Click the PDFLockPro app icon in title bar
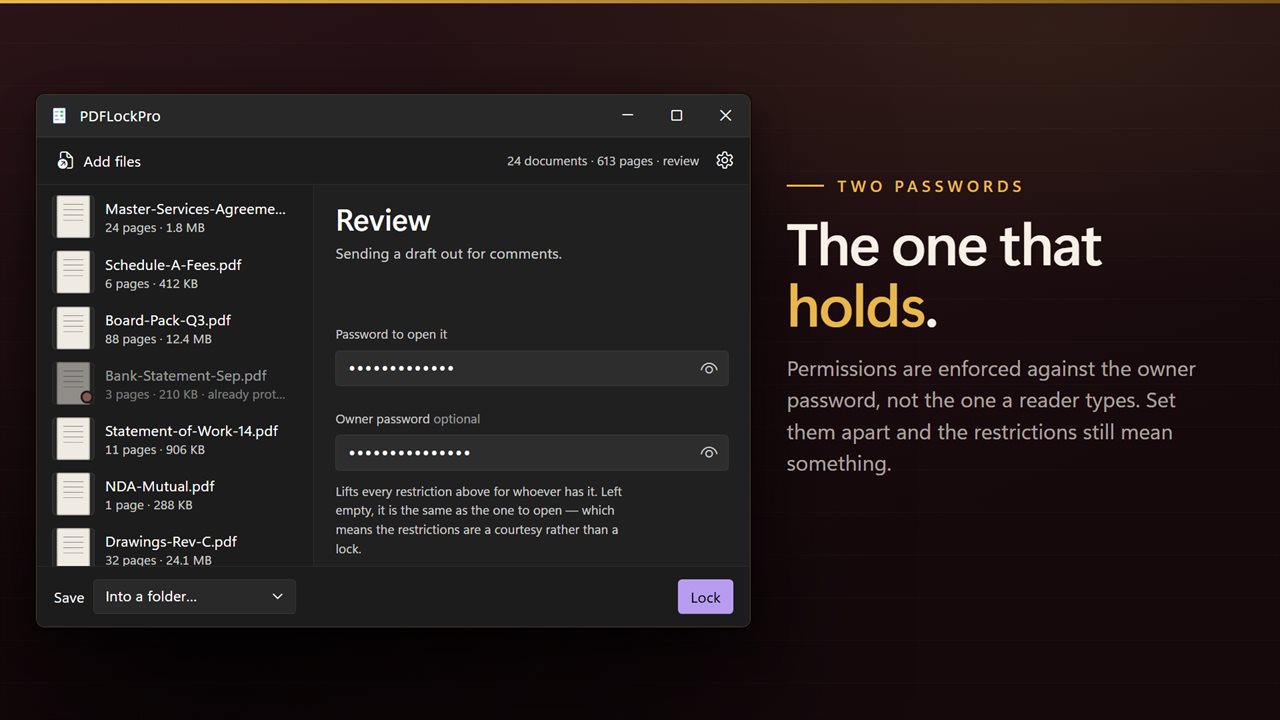The width and height of the screenshot is (1280, 720). click(x=59, y=116)
